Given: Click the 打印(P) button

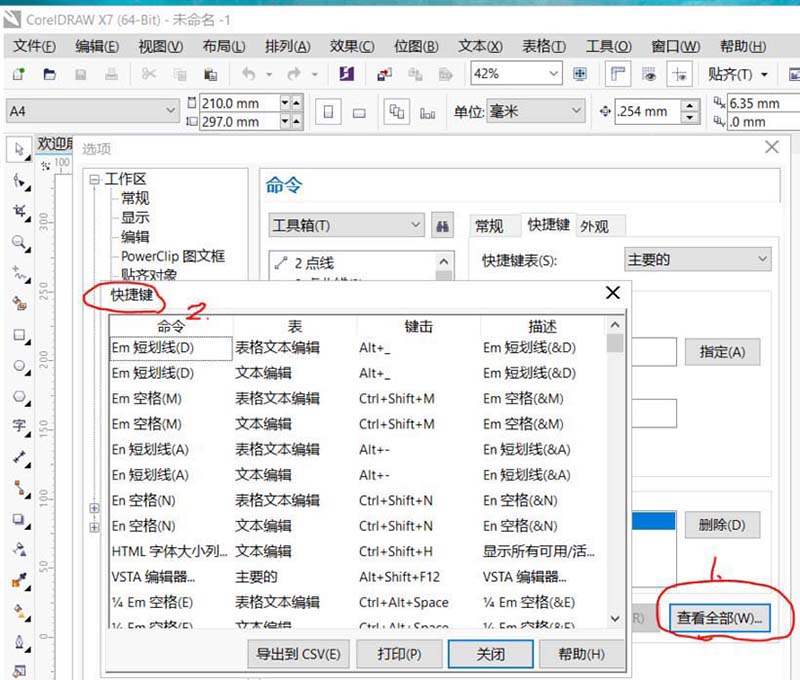Looking at the screenshot, I should (399, 654).
